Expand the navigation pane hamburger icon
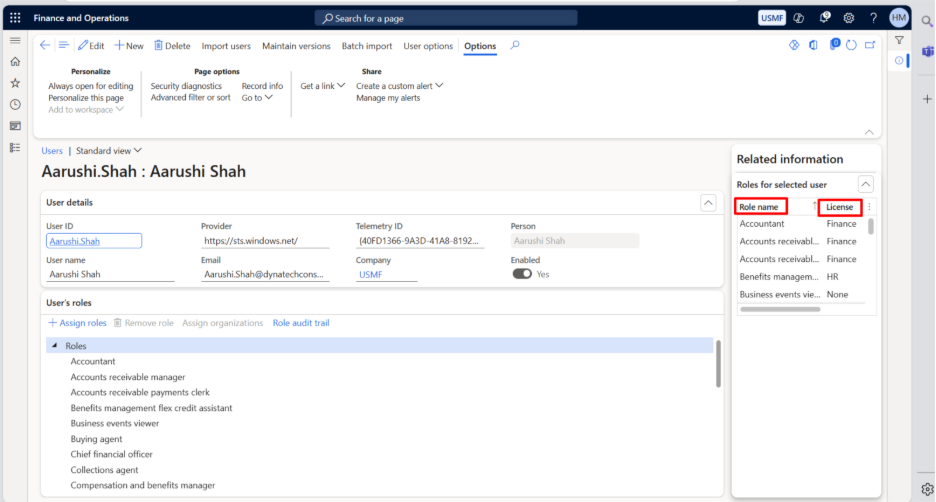This screenshot has width=936, height=502. click(15, 41)
